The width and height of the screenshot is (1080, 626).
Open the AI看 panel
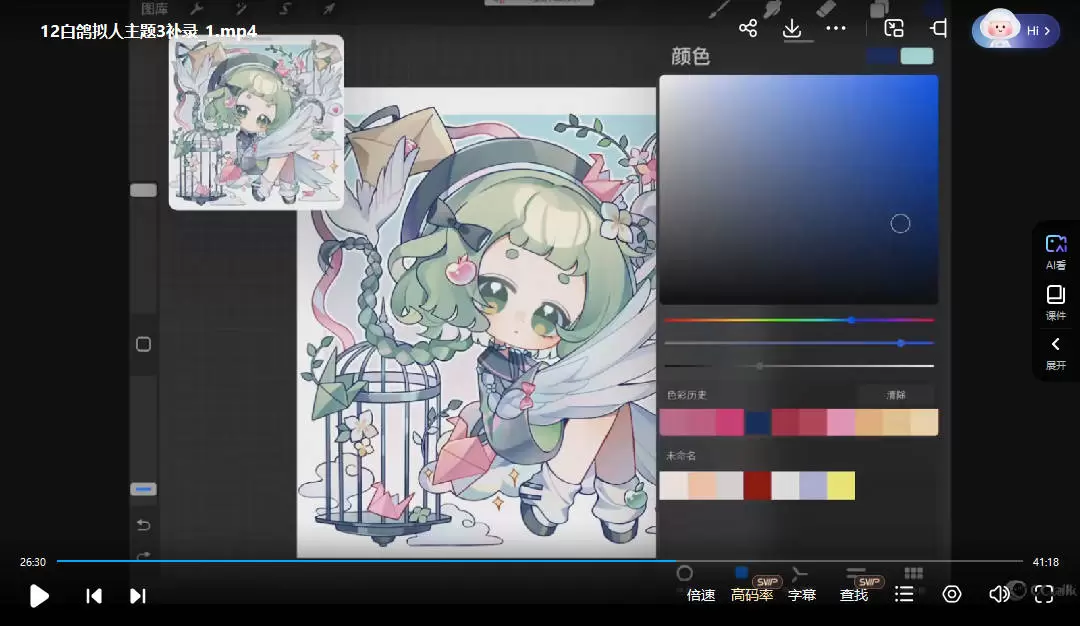click(1056, 252)
